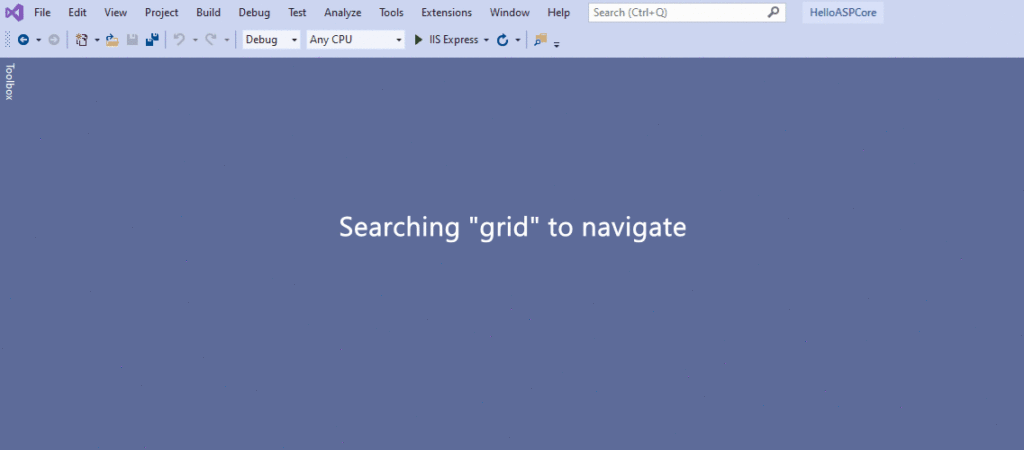Start debugging with green play icon
This screenshot has height=450, width=1024.
[x=419, y=40]
